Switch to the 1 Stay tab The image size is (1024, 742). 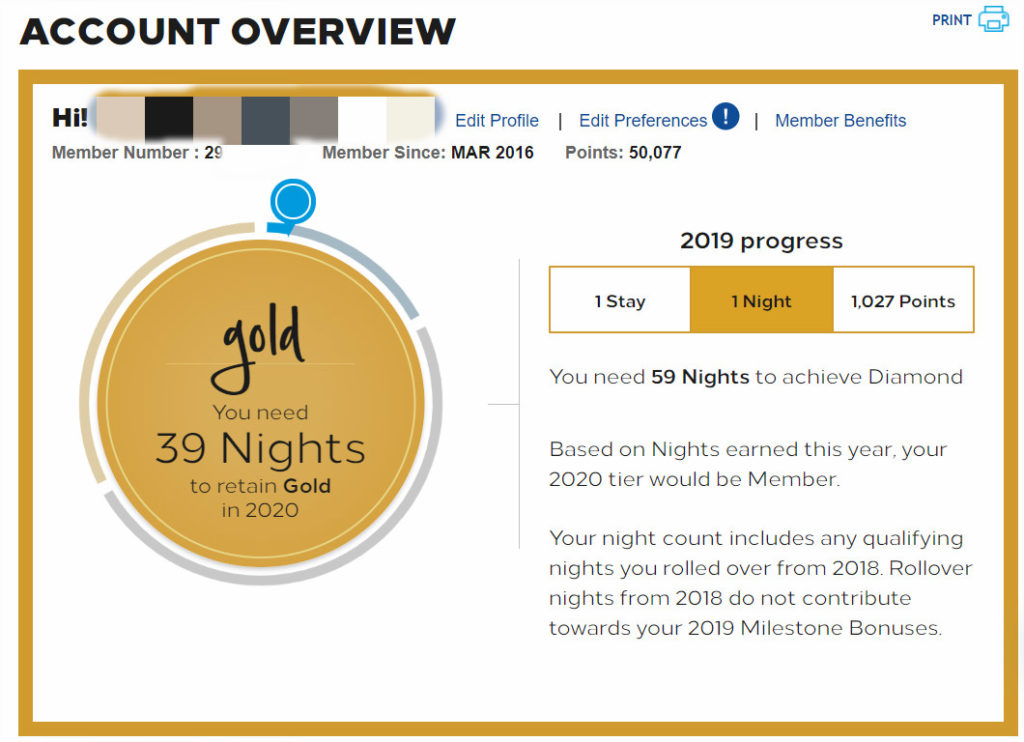pyautogui.click(x=620, y=301)
